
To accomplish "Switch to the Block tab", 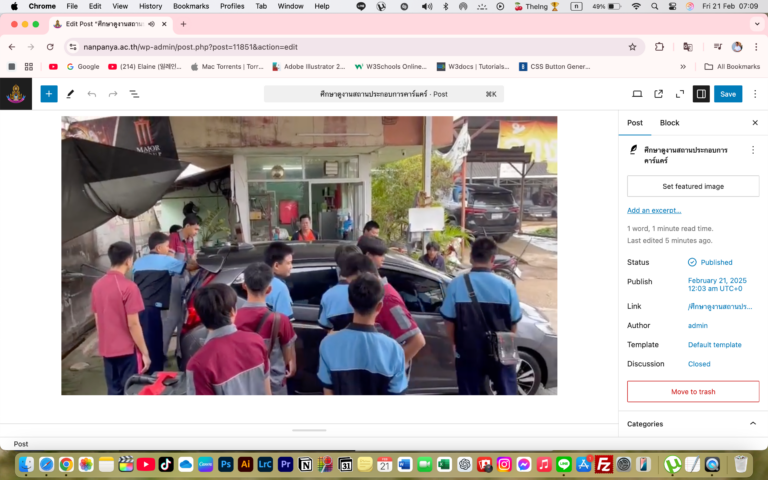I will [x=669, y=123].
